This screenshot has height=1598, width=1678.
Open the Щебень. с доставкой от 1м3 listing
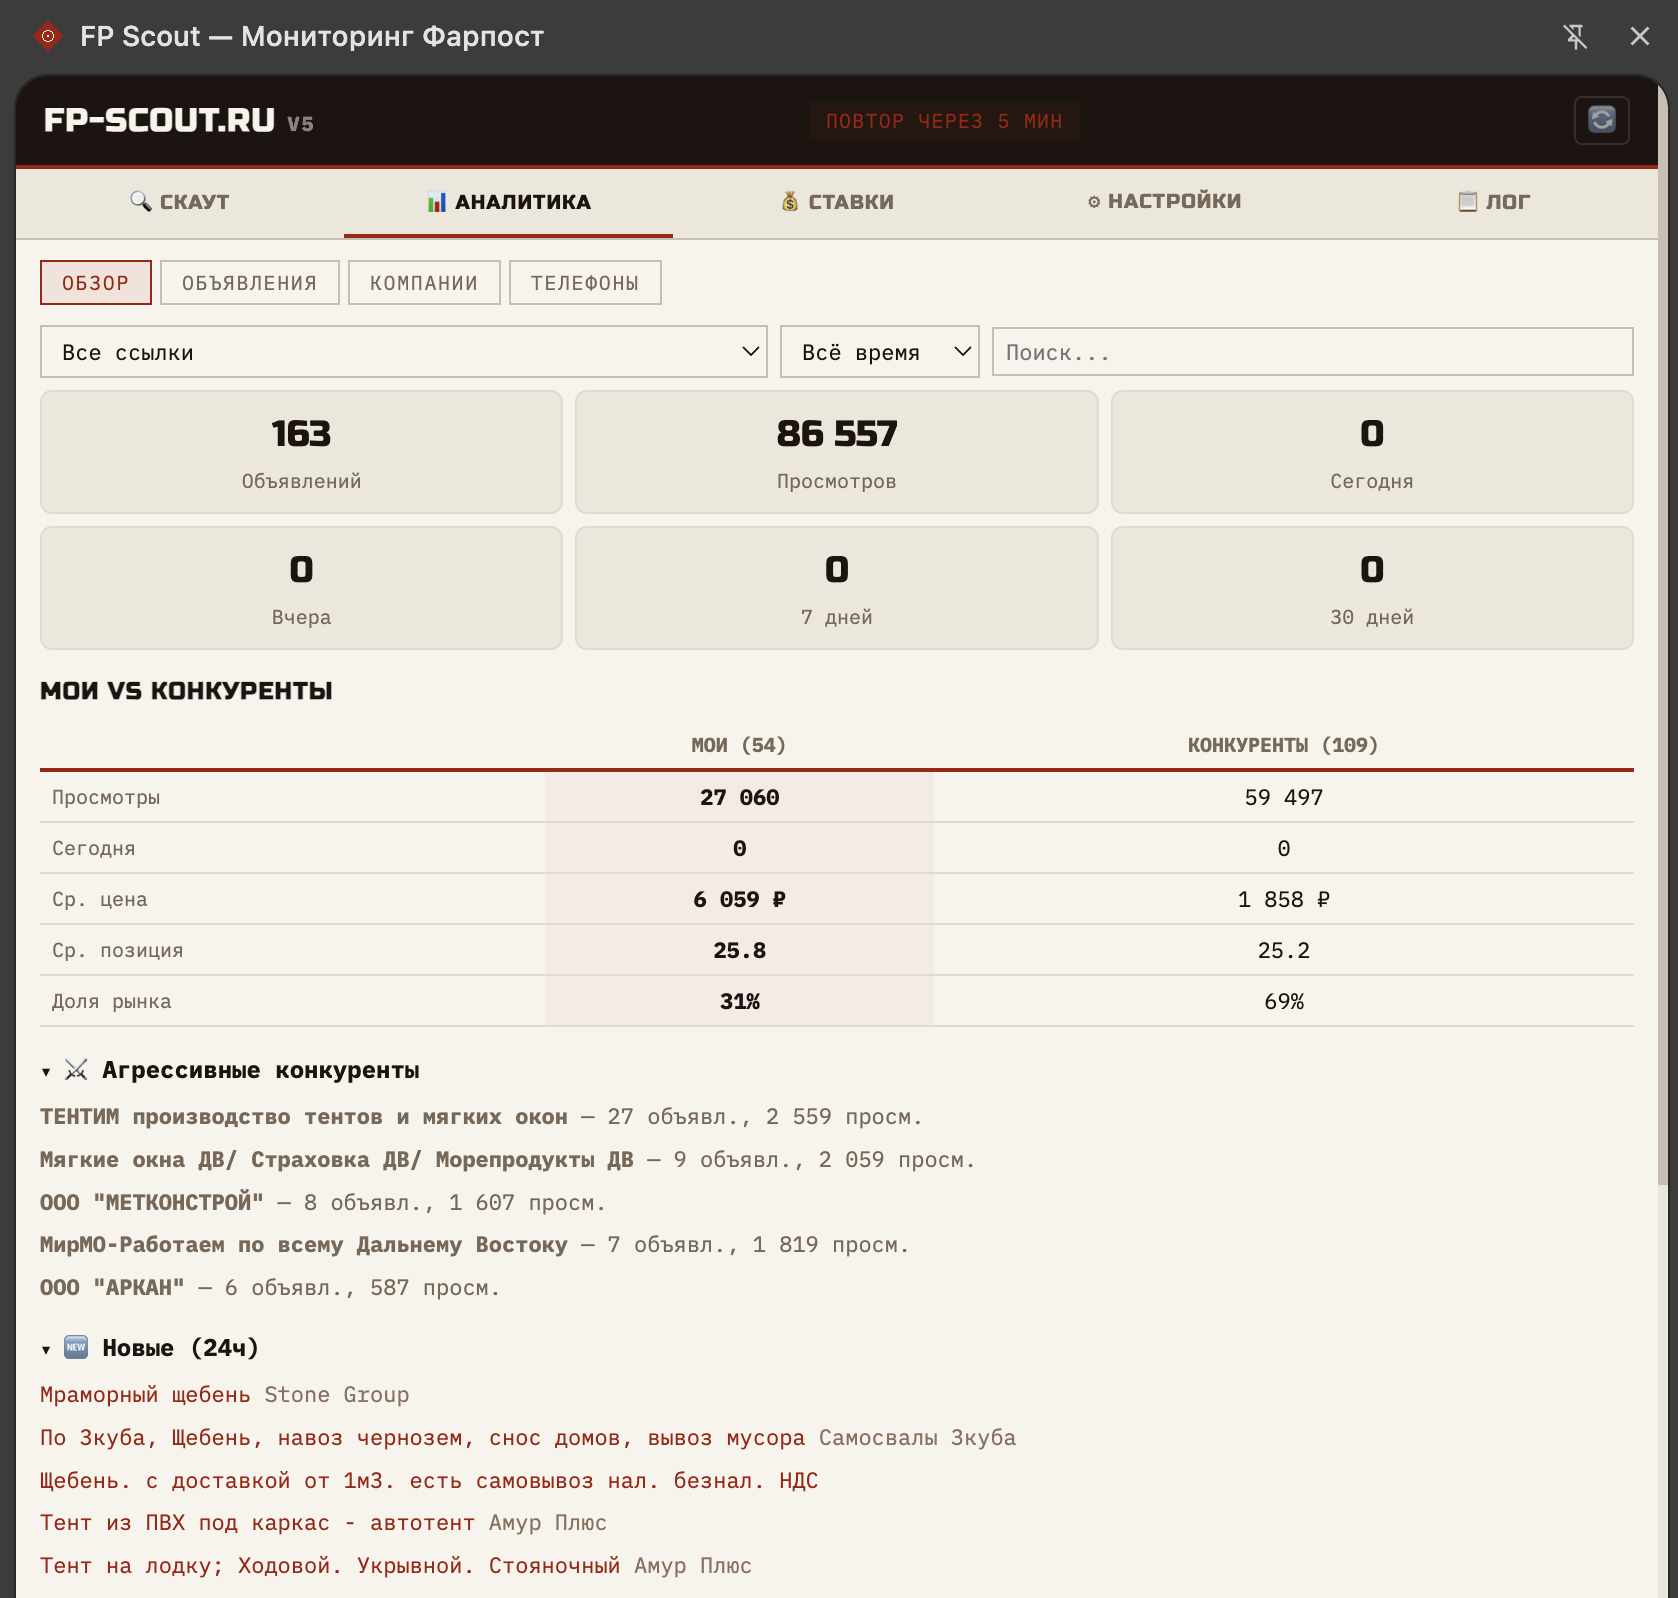tap(429, 1481)
